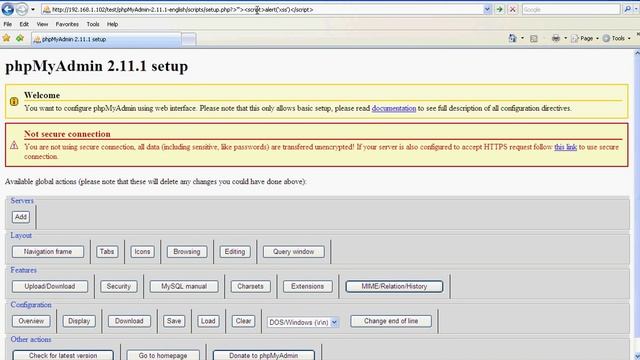This screenshot has width=640, height=360.
Task: Open the View menu
Action: (42, 24)
